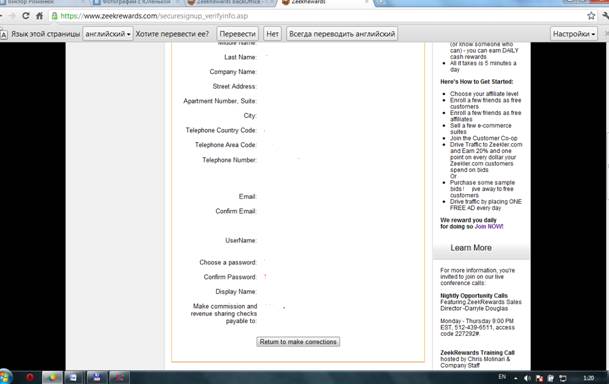Click the zeekrewards.com address bar URL
The width and height of the screenshot is (609, 384).
154,16
